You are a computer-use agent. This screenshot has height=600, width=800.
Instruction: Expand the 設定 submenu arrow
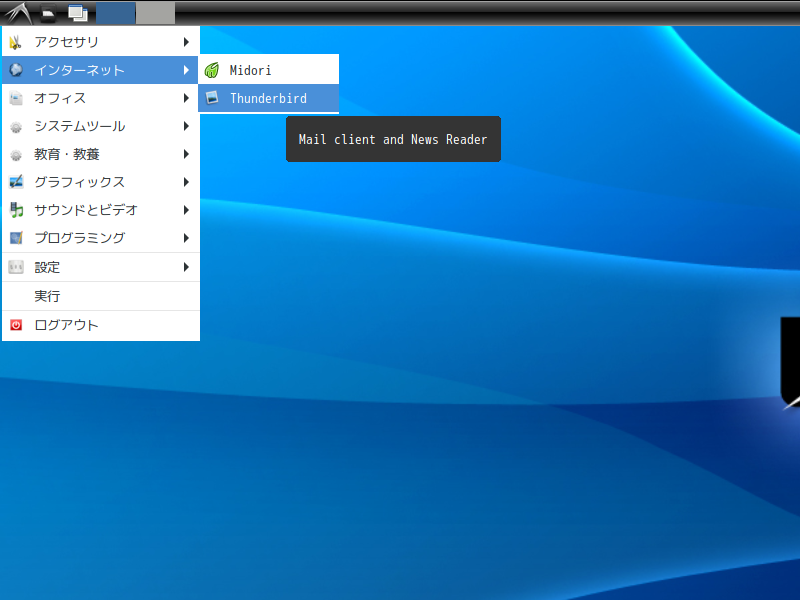[x=186, y=267]
